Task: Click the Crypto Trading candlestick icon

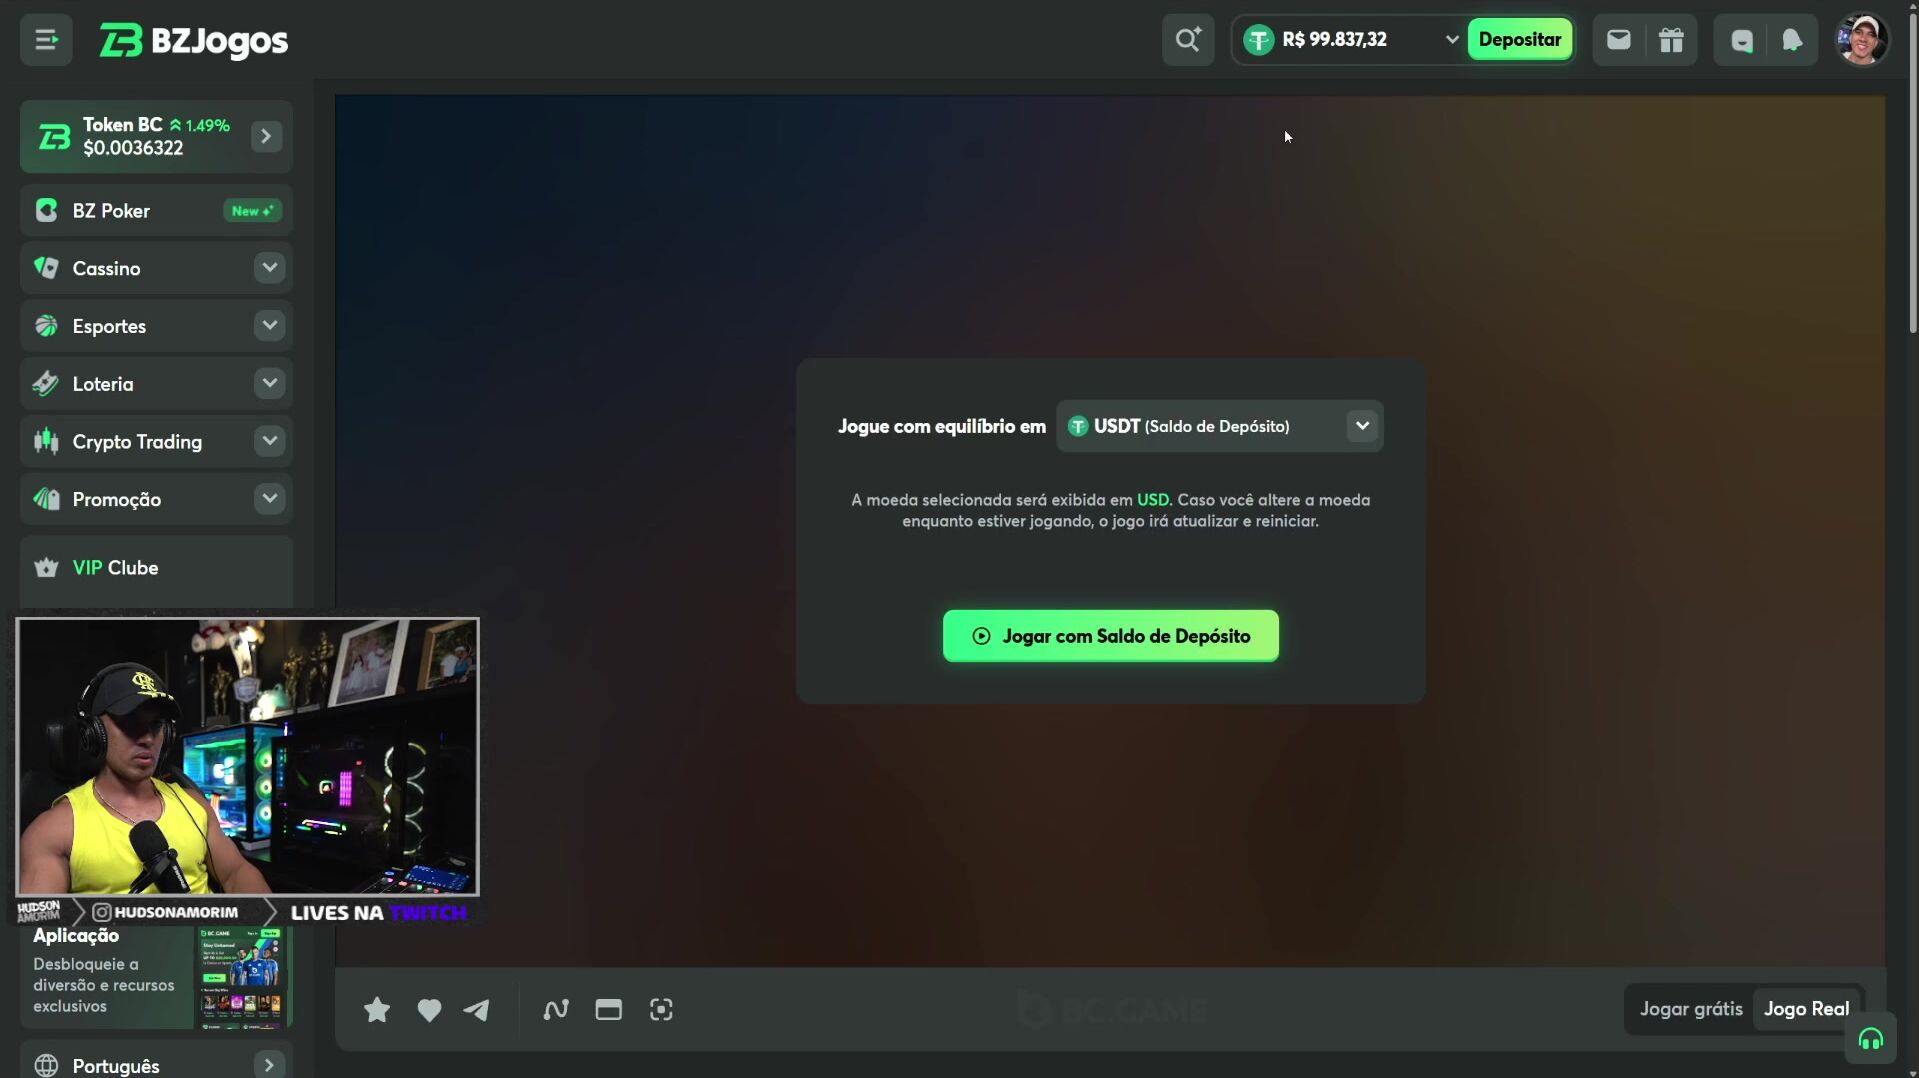Action: [x=46, y=441]
